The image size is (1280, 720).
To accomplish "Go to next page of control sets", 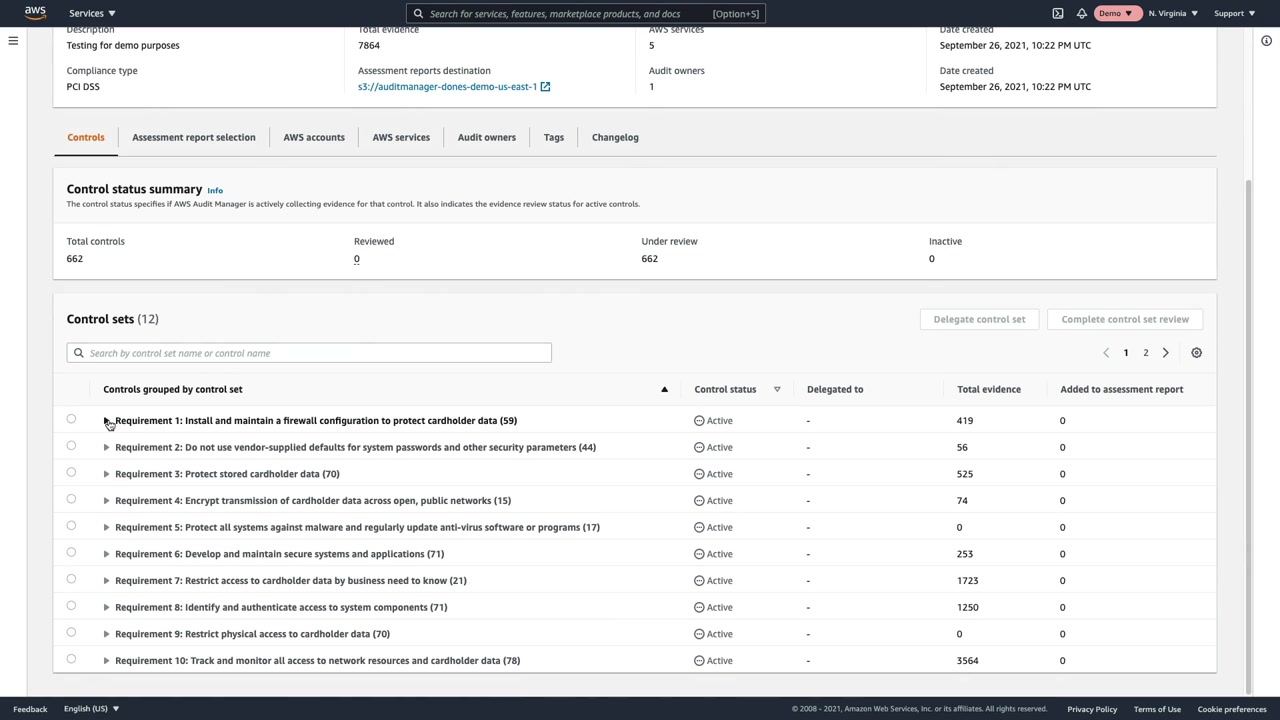I will click(x=1165, y=353).
